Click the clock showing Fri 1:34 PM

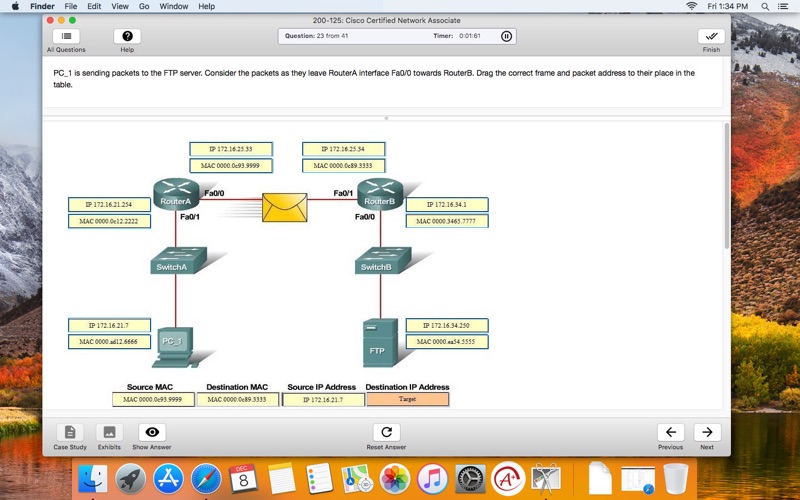728,6
